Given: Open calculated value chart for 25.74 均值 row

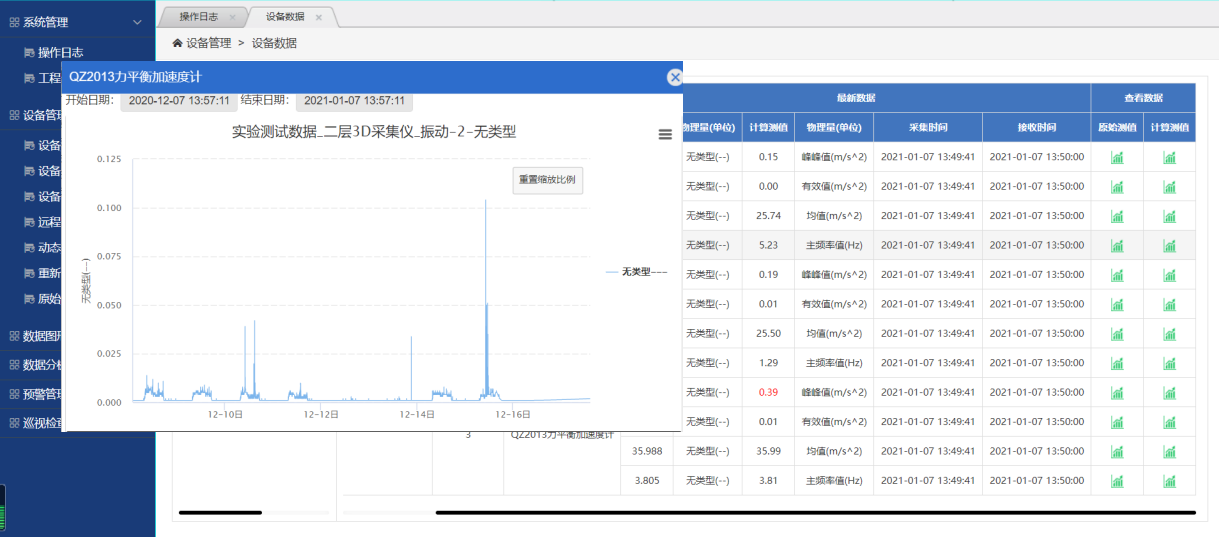Looking at the screenshot, I should 1169,216.
